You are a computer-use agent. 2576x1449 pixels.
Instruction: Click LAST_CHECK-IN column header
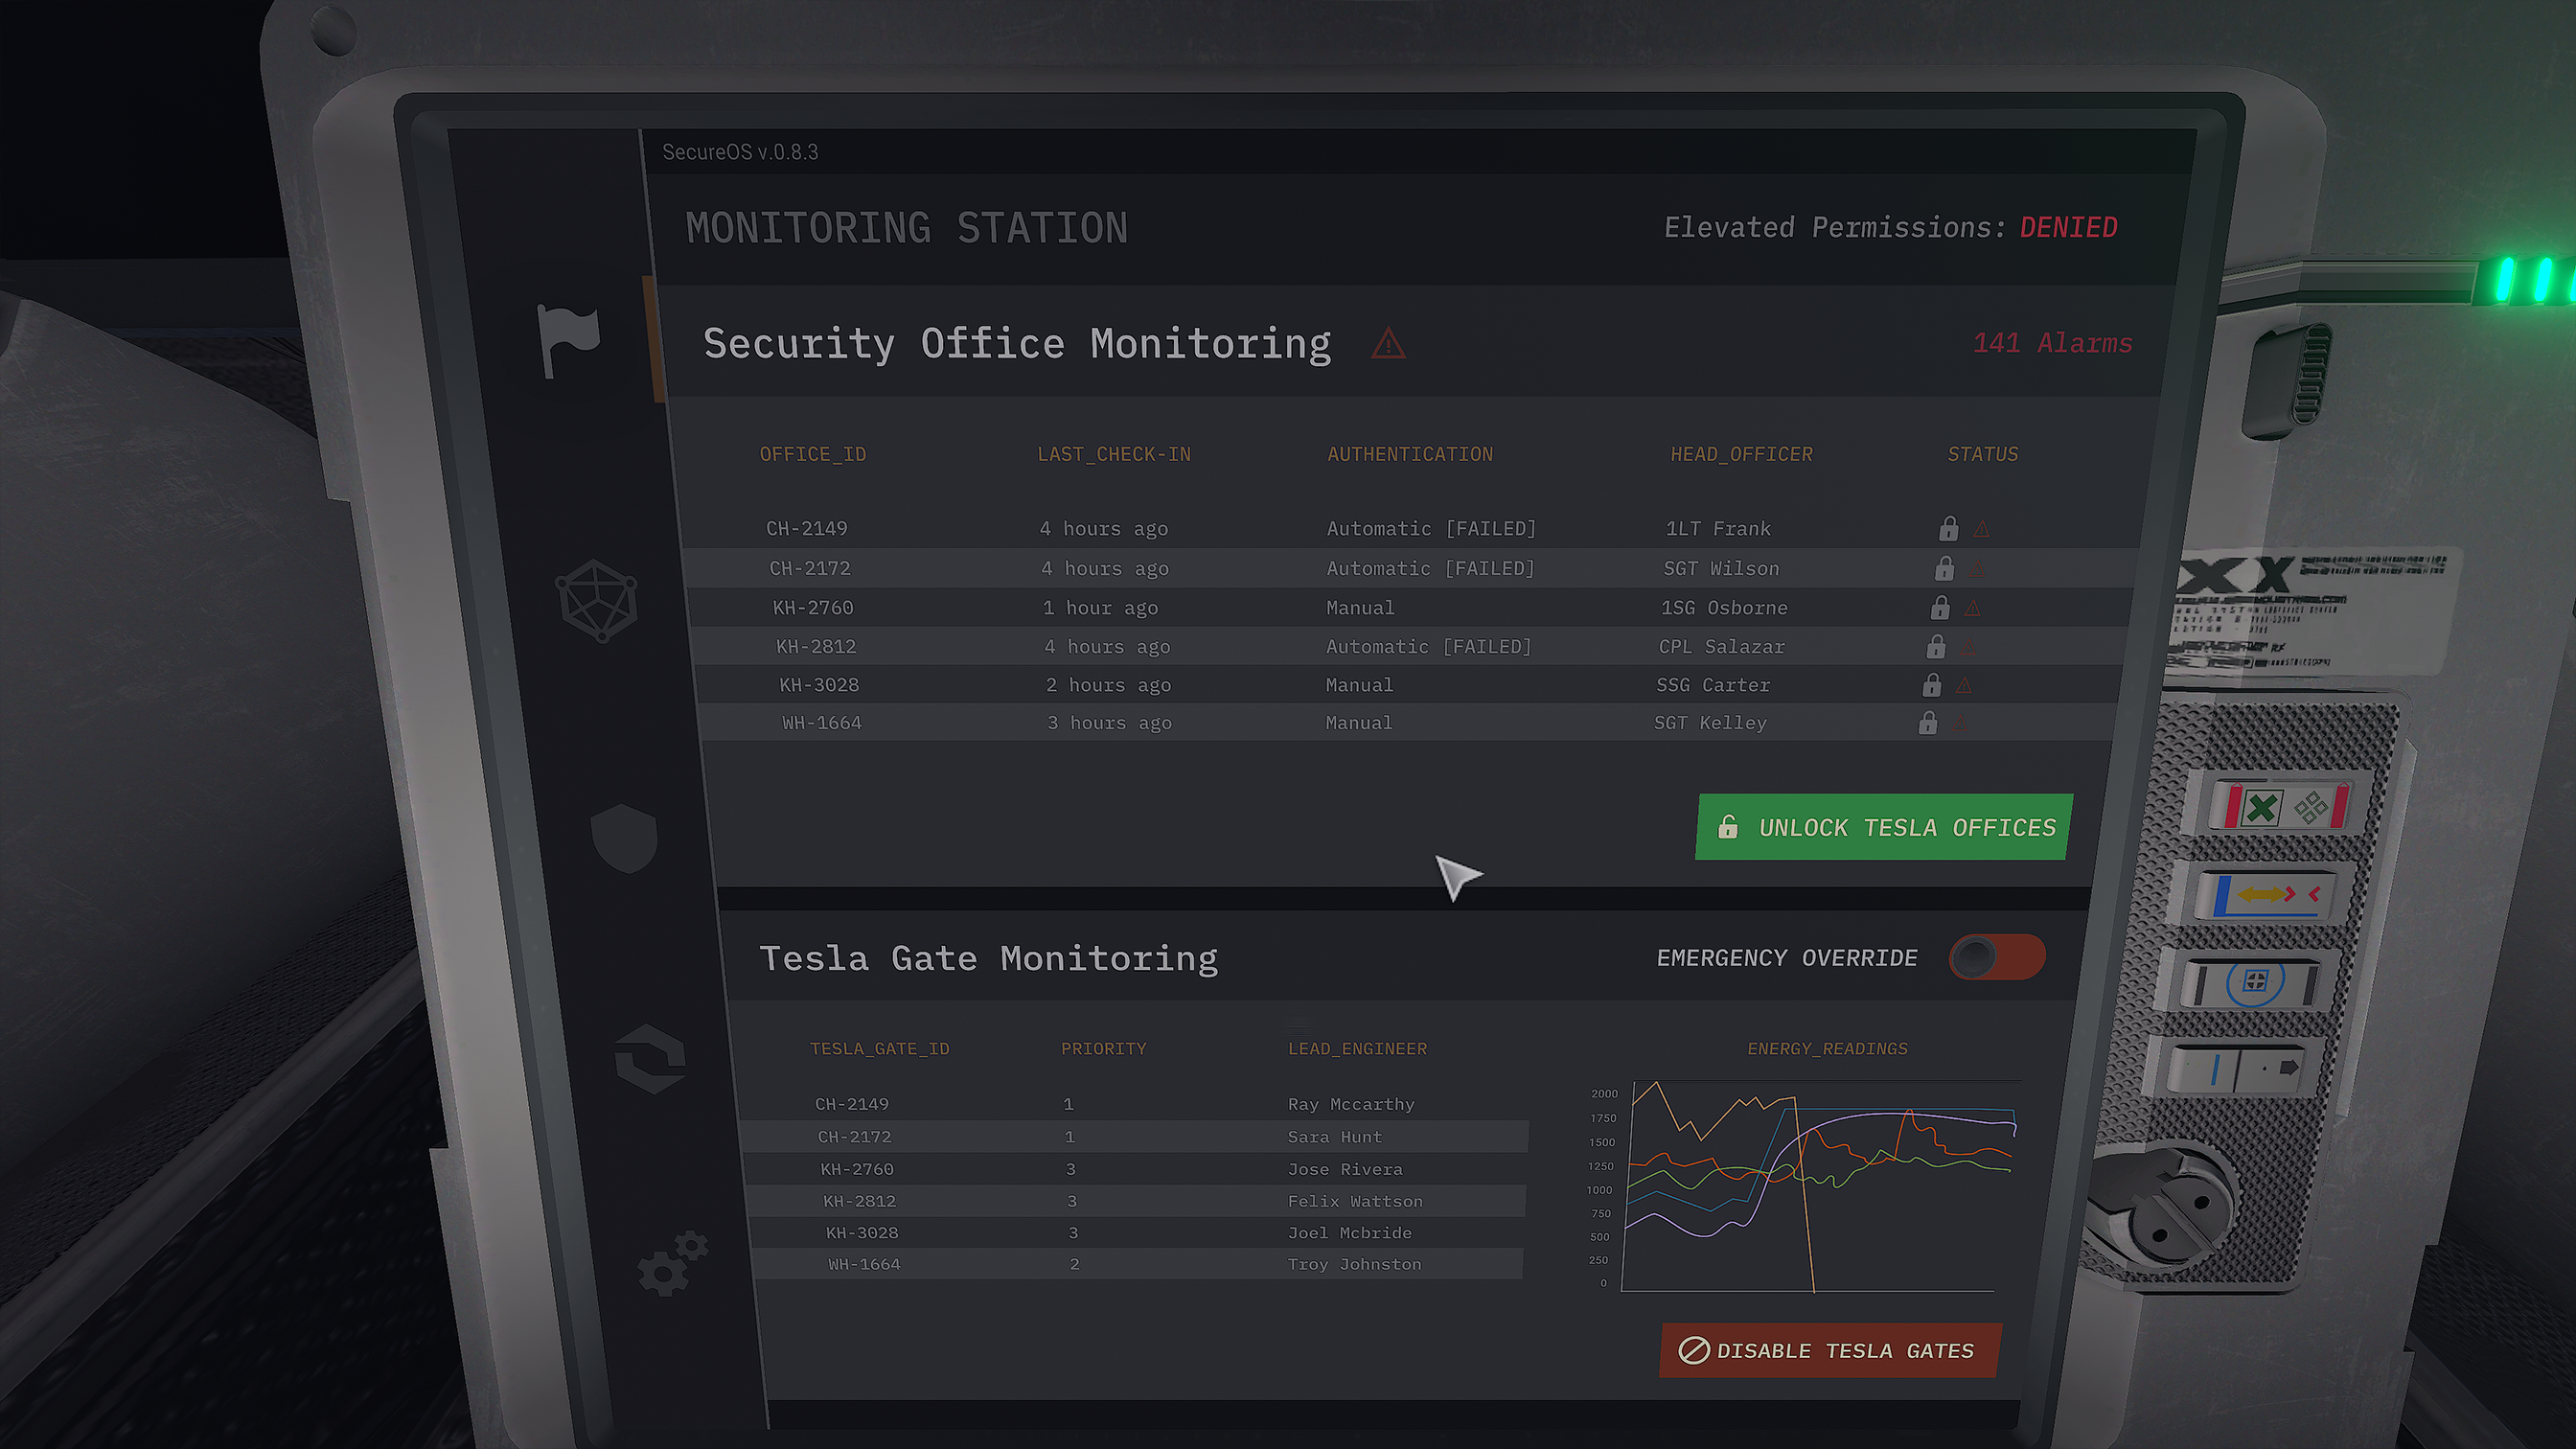tap(1114, 454)
